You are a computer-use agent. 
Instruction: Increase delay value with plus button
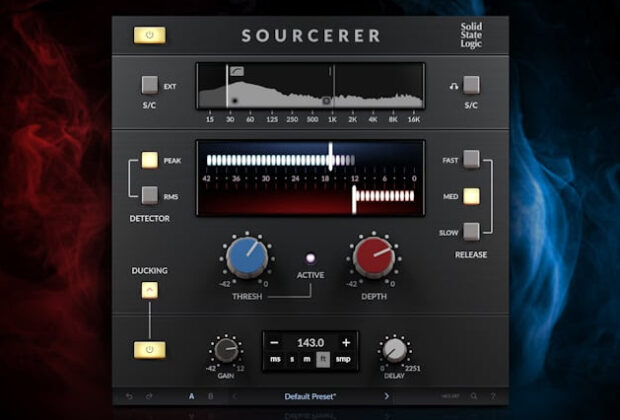click(346, 342)
